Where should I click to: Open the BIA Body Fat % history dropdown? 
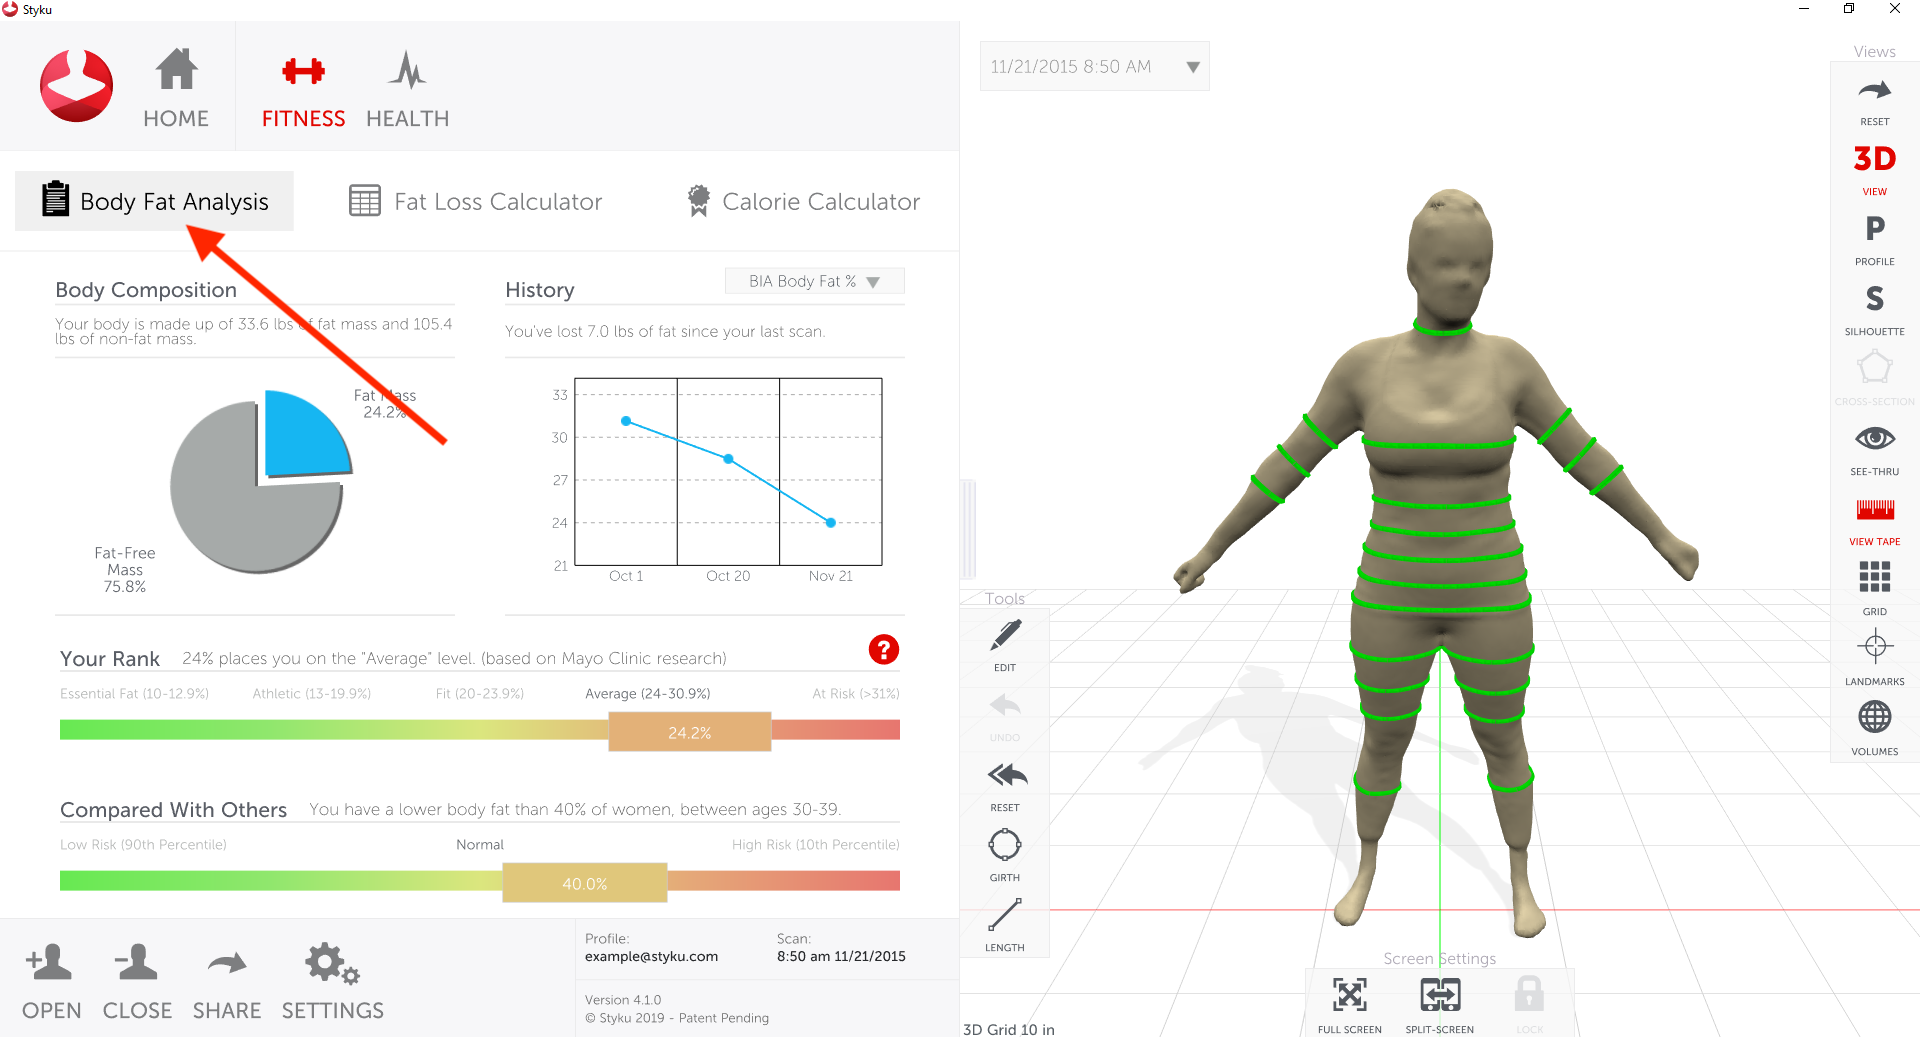[814, 281]
